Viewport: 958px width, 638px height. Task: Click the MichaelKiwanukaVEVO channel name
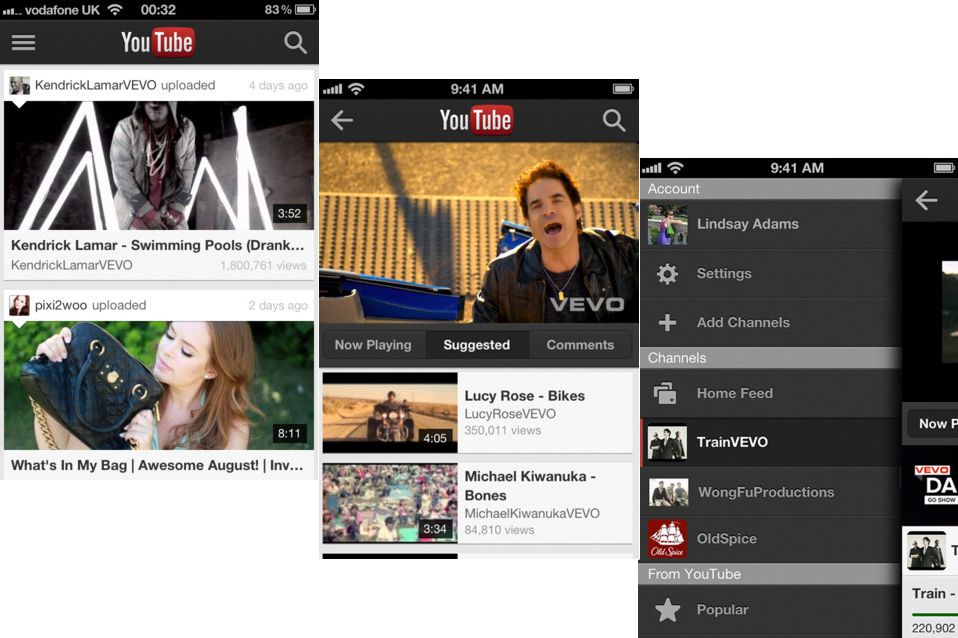click(532, 513)
